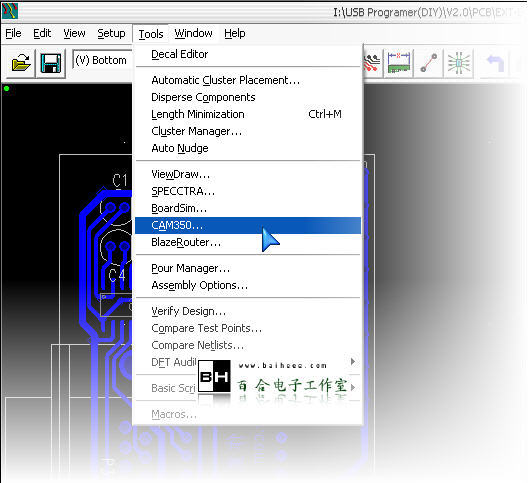Choose Automatic Cluster Placement...
The width and height of the screenshot is (528, 483).
pos(248,80)
